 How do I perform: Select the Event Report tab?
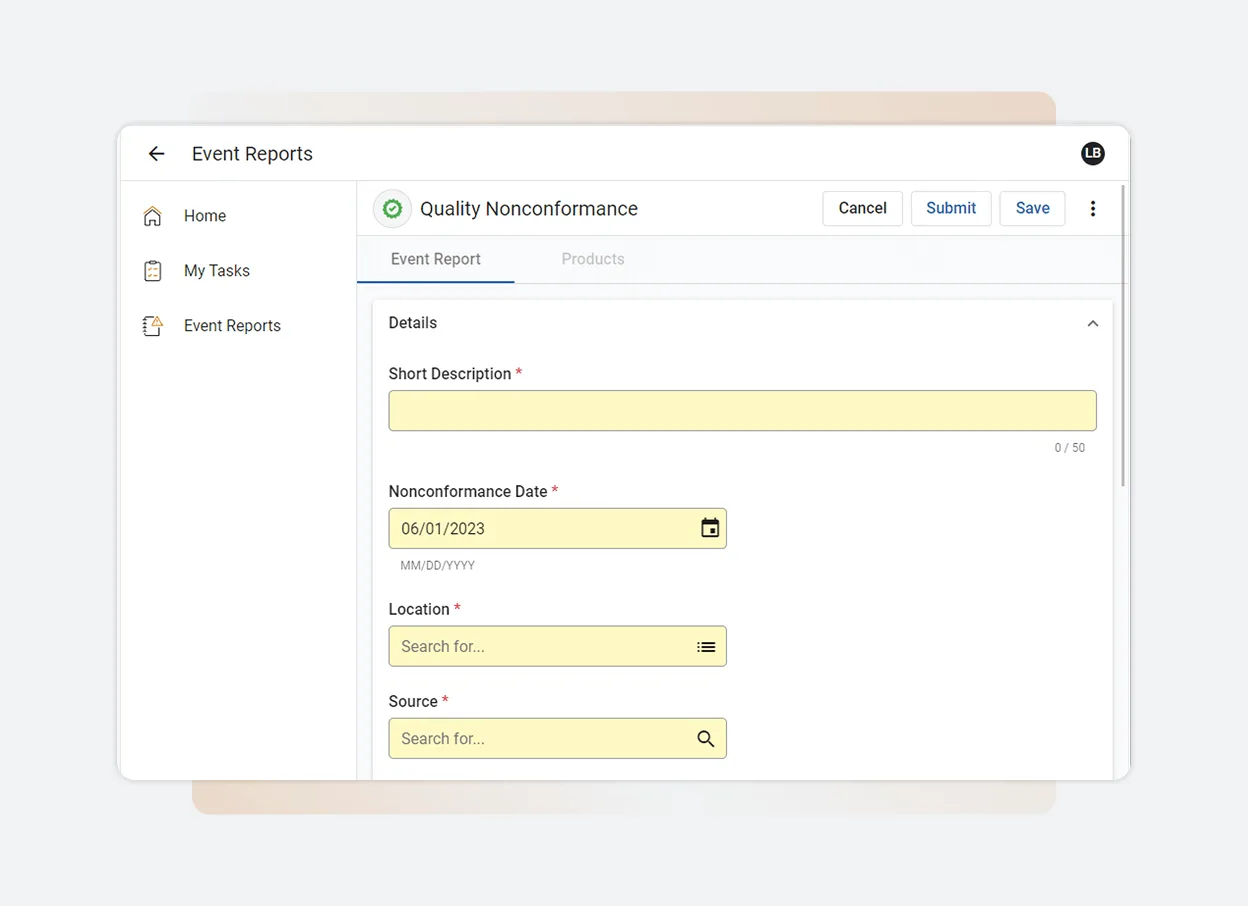click(x=435, y=258)
